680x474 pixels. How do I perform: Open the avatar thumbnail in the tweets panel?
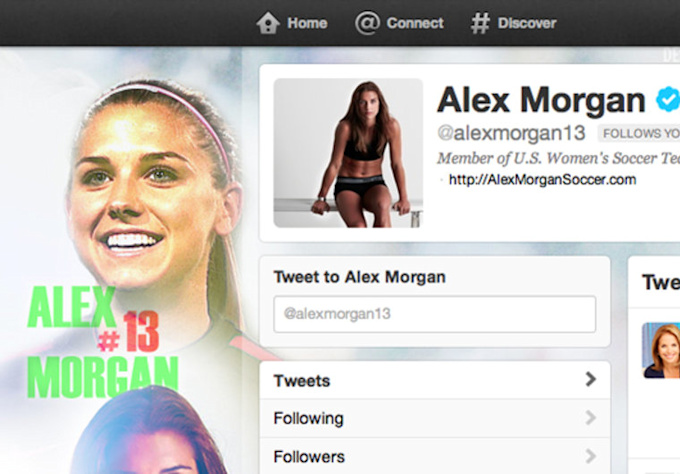(x=660, y=350)
